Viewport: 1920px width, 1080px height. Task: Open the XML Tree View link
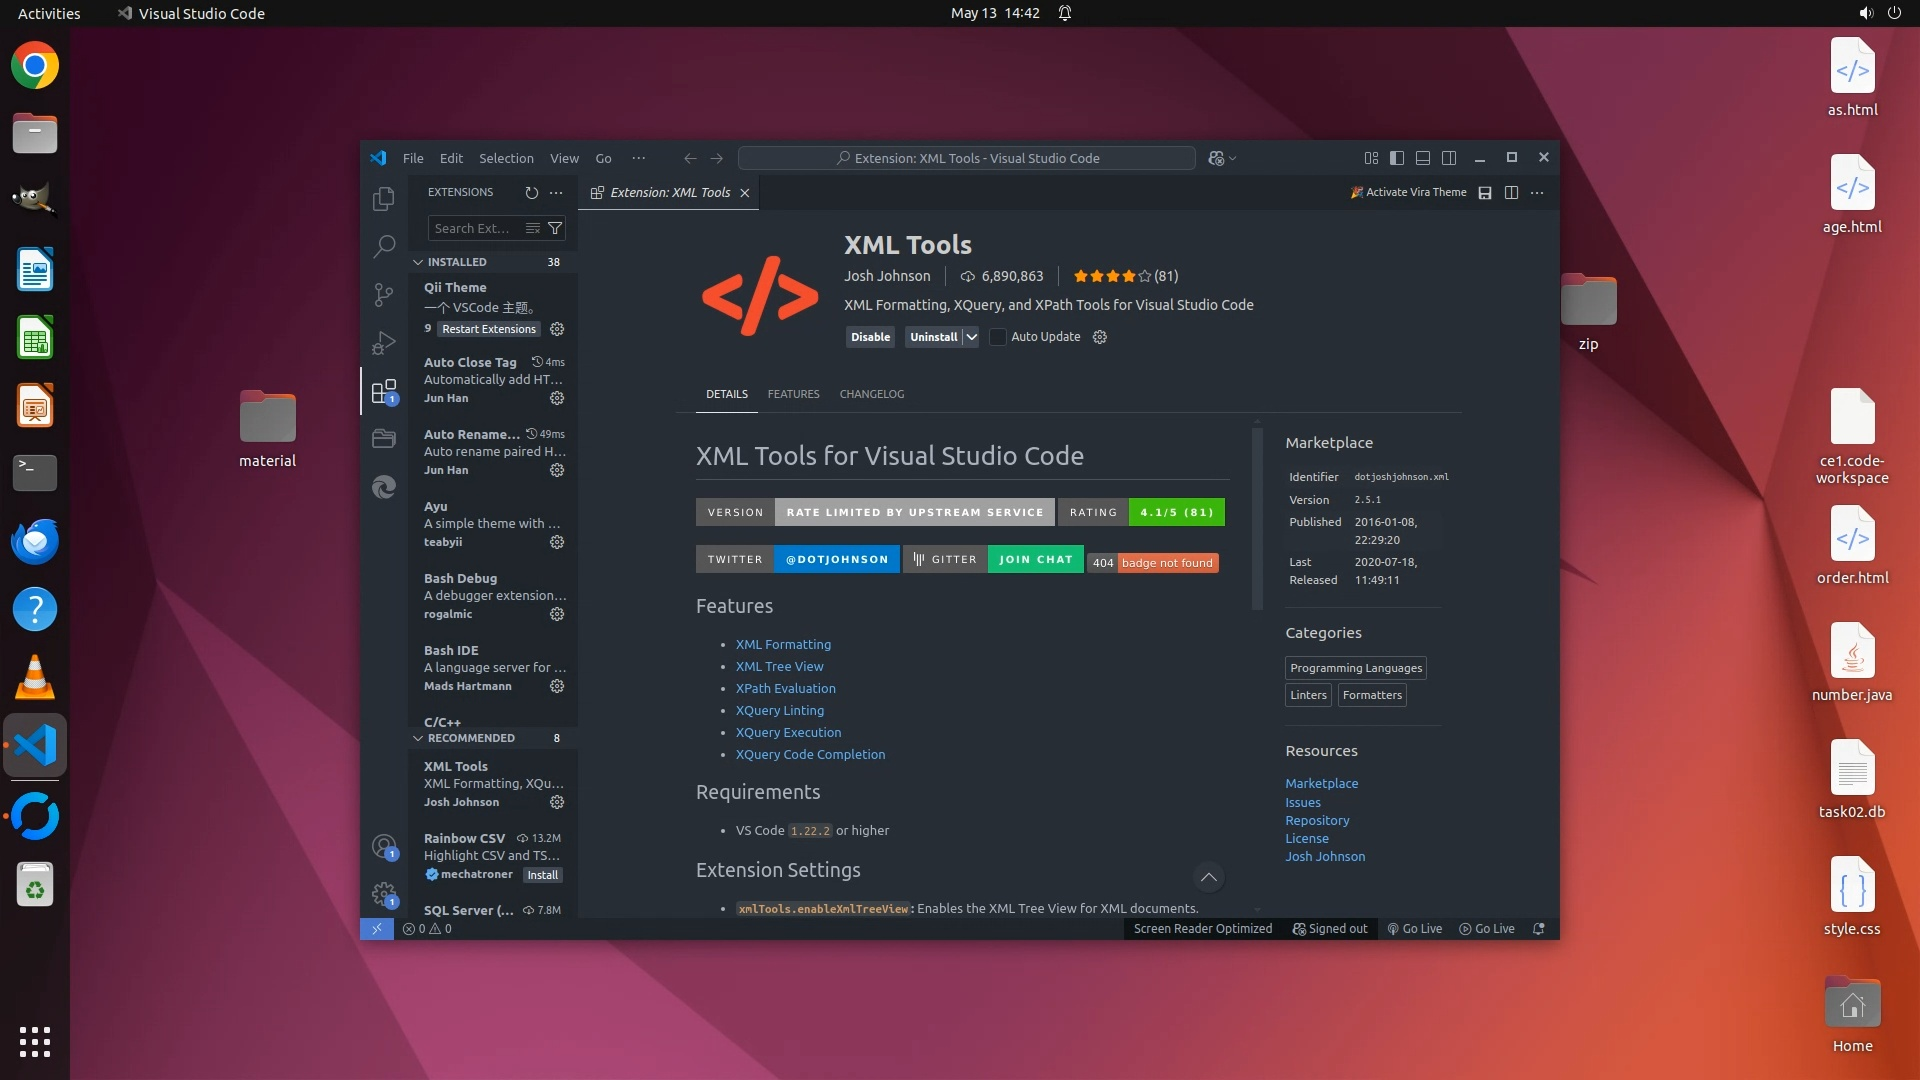pos(779,666)
